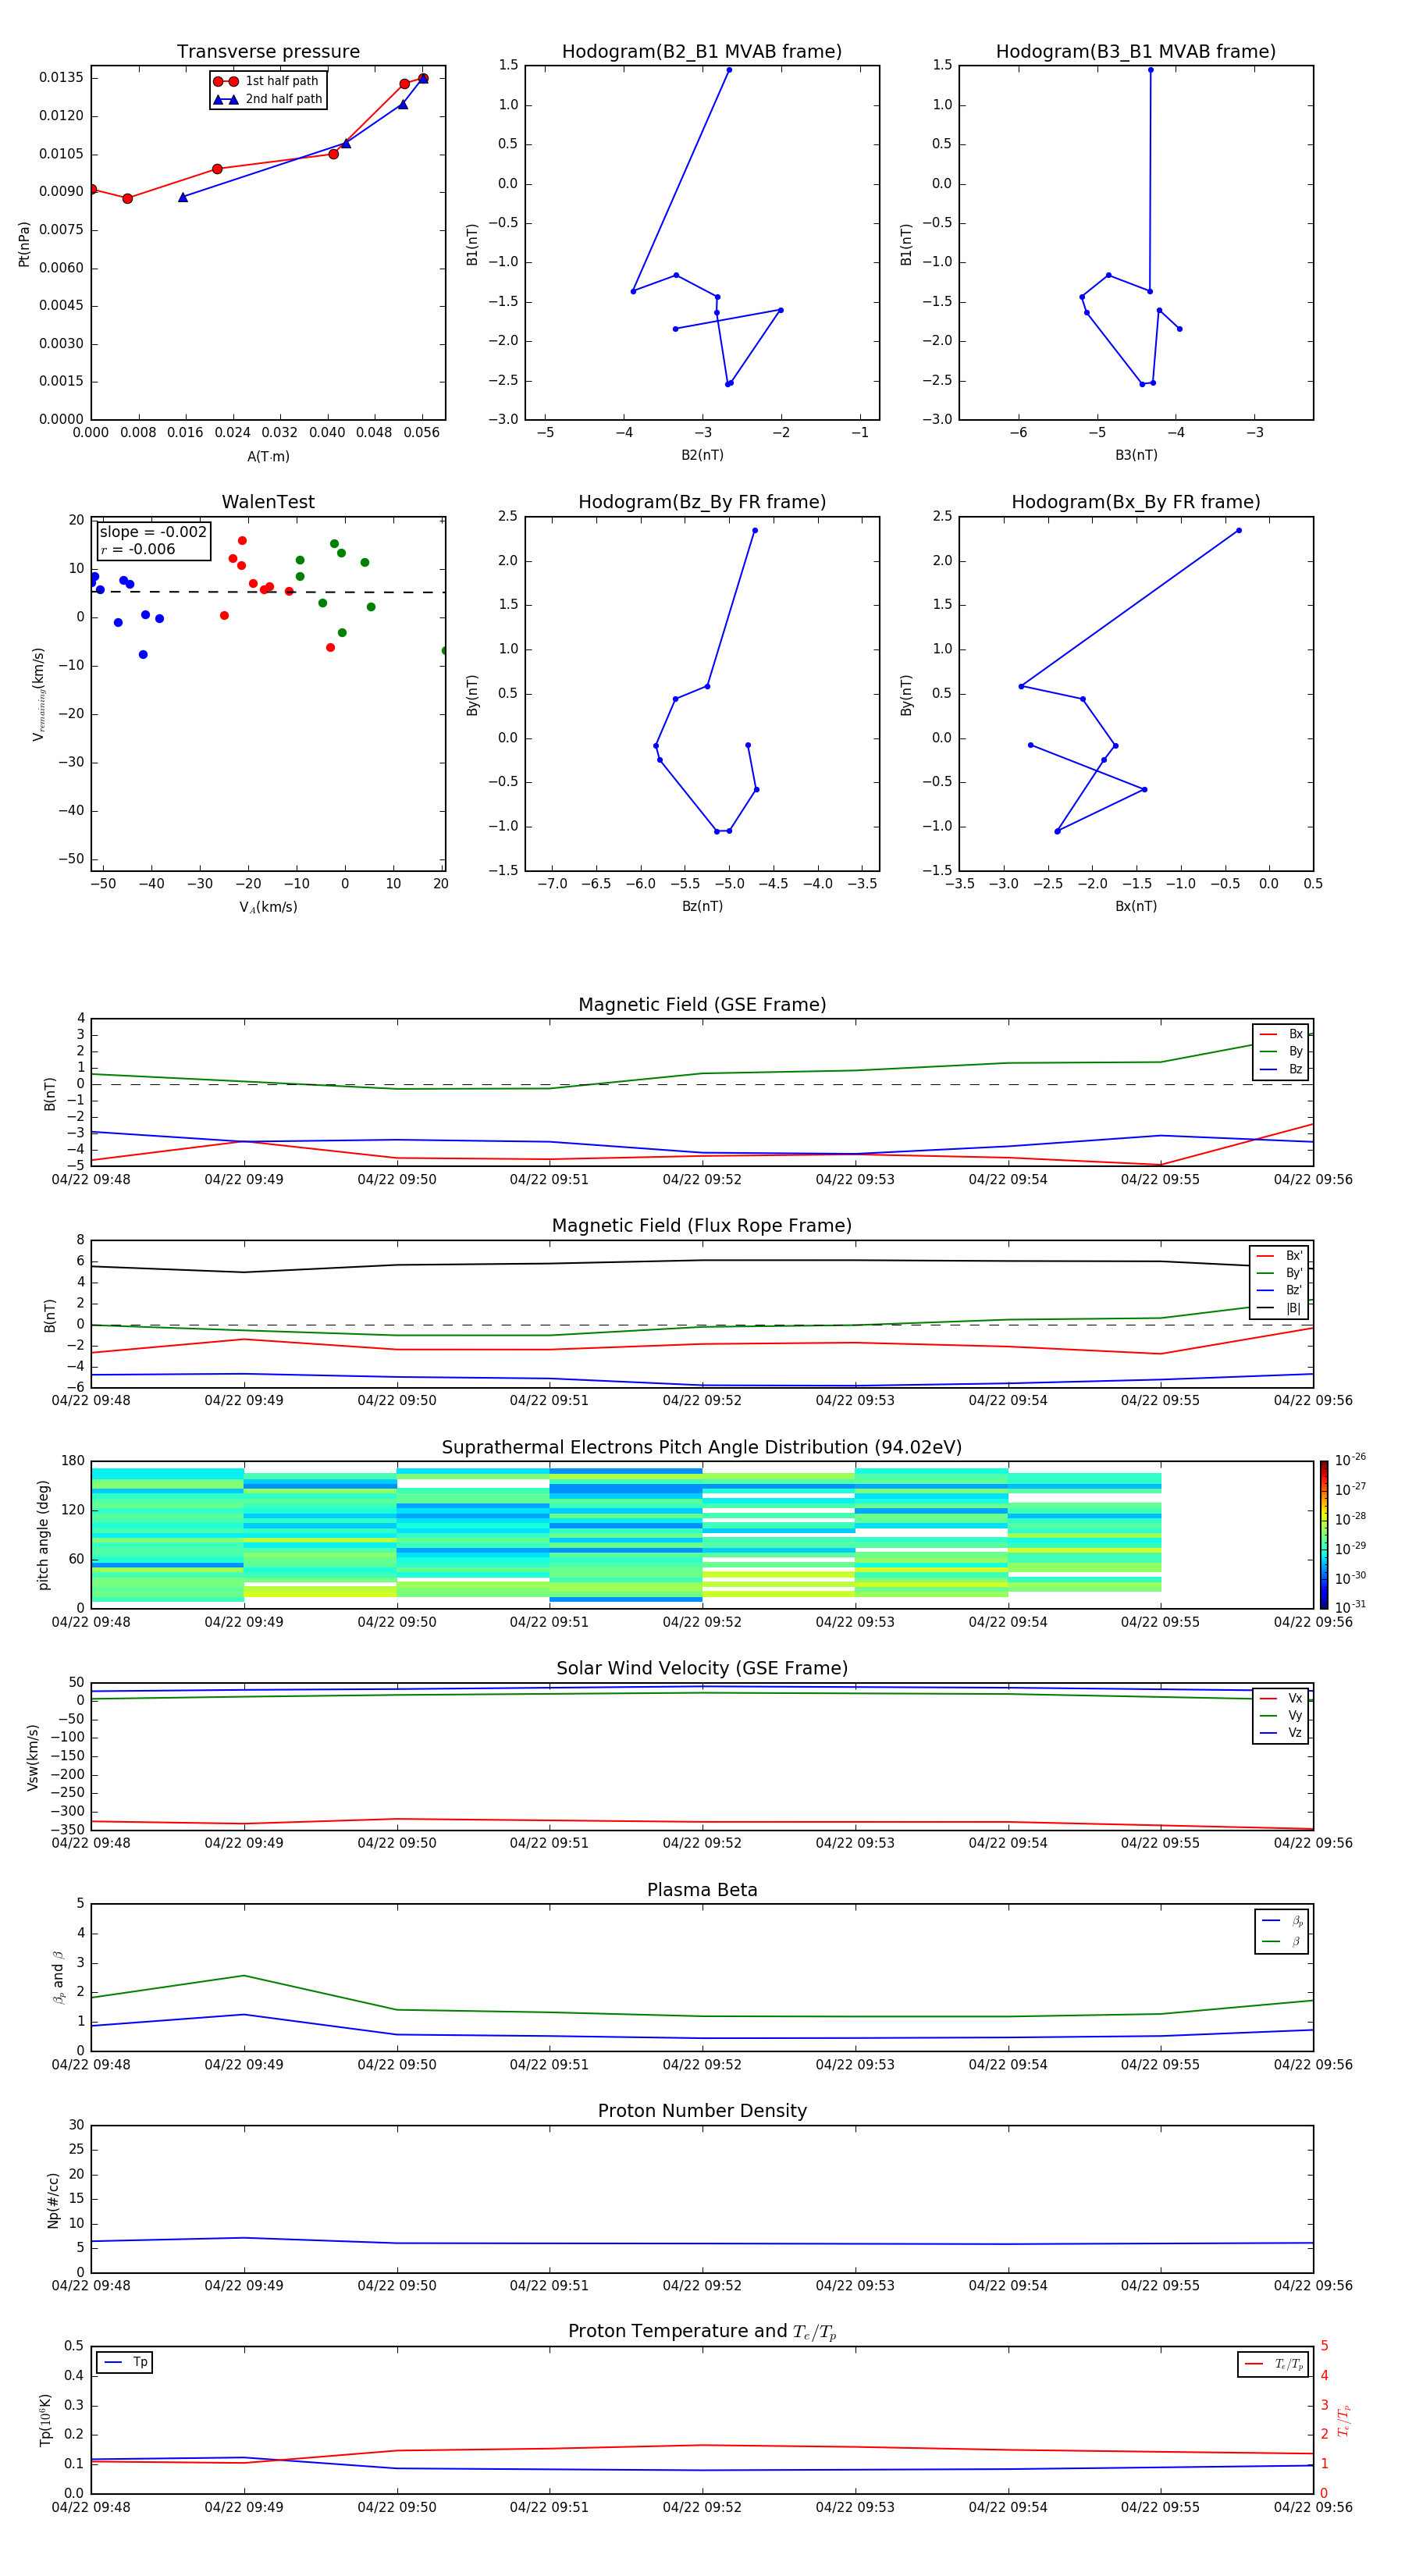
Task: Click the 'Vremaining(km/s)' y-axis label
Action: click(x=38, y=694)
